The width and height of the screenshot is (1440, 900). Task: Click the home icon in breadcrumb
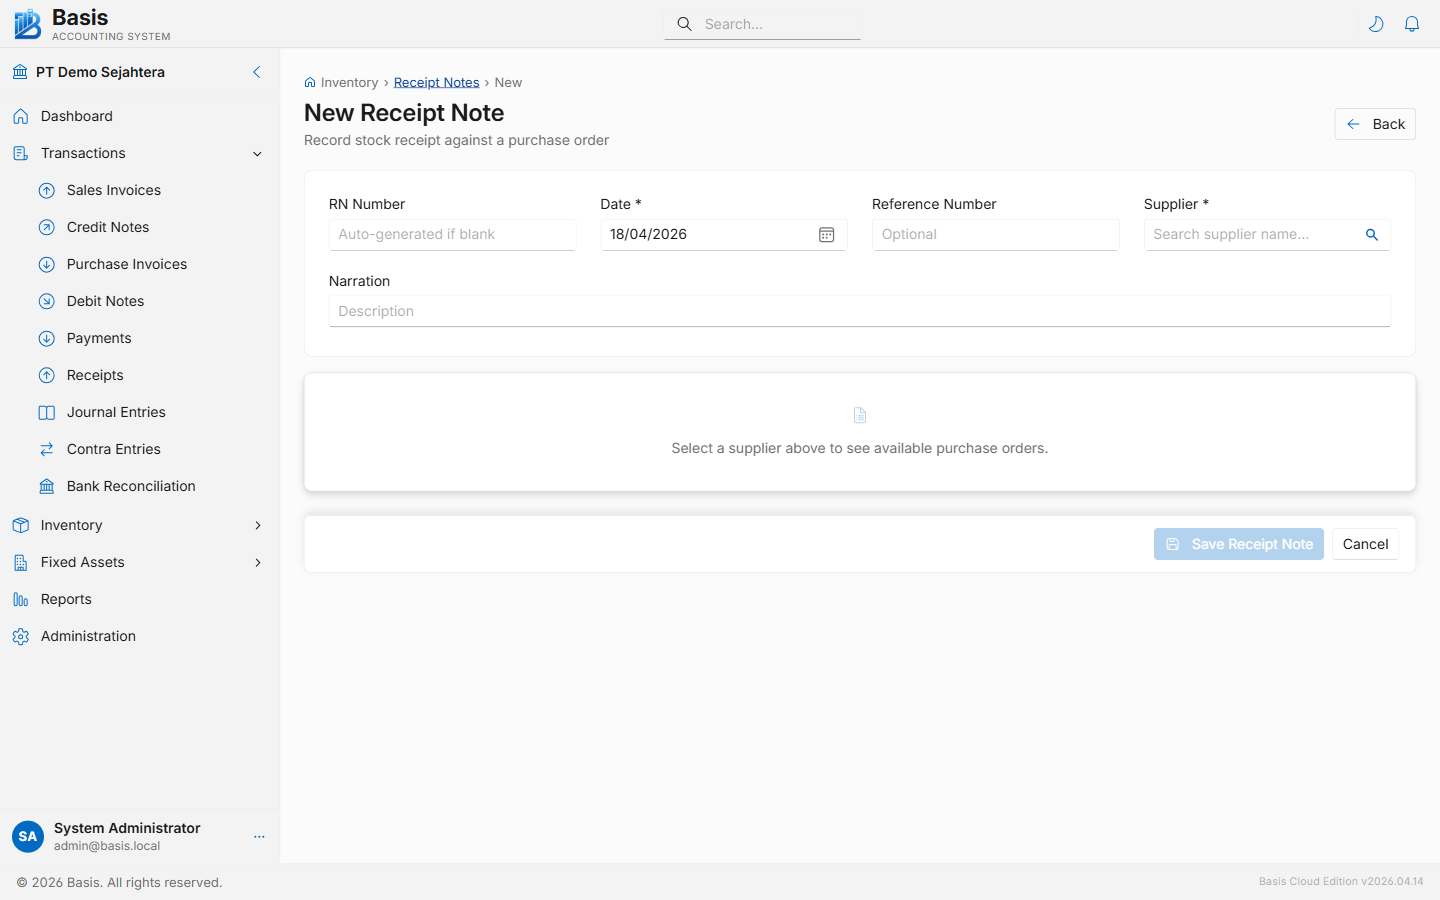pyautogui.click(x=310, y=83)
